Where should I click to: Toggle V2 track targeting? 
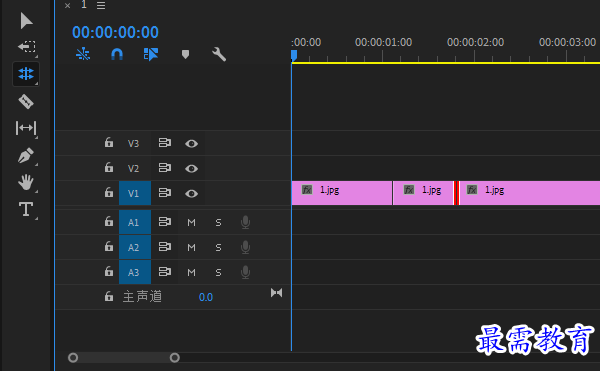click(x=134, y=168)
